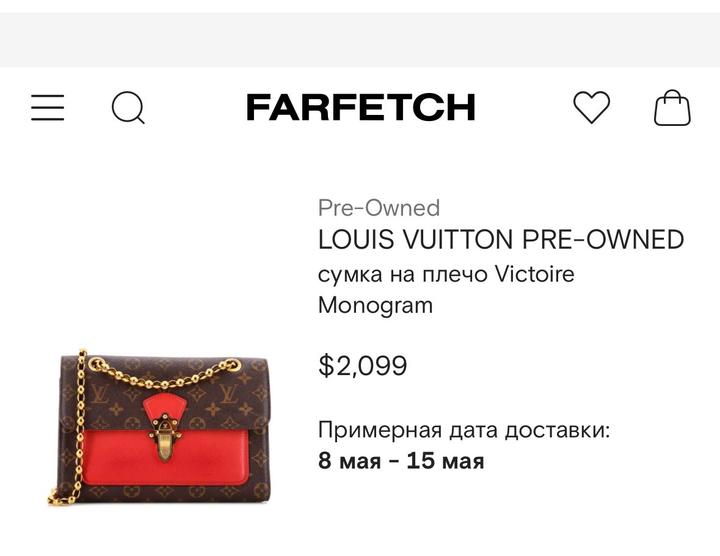
Task: Open the heart wishlist icon
Action: tap(591, 107)
